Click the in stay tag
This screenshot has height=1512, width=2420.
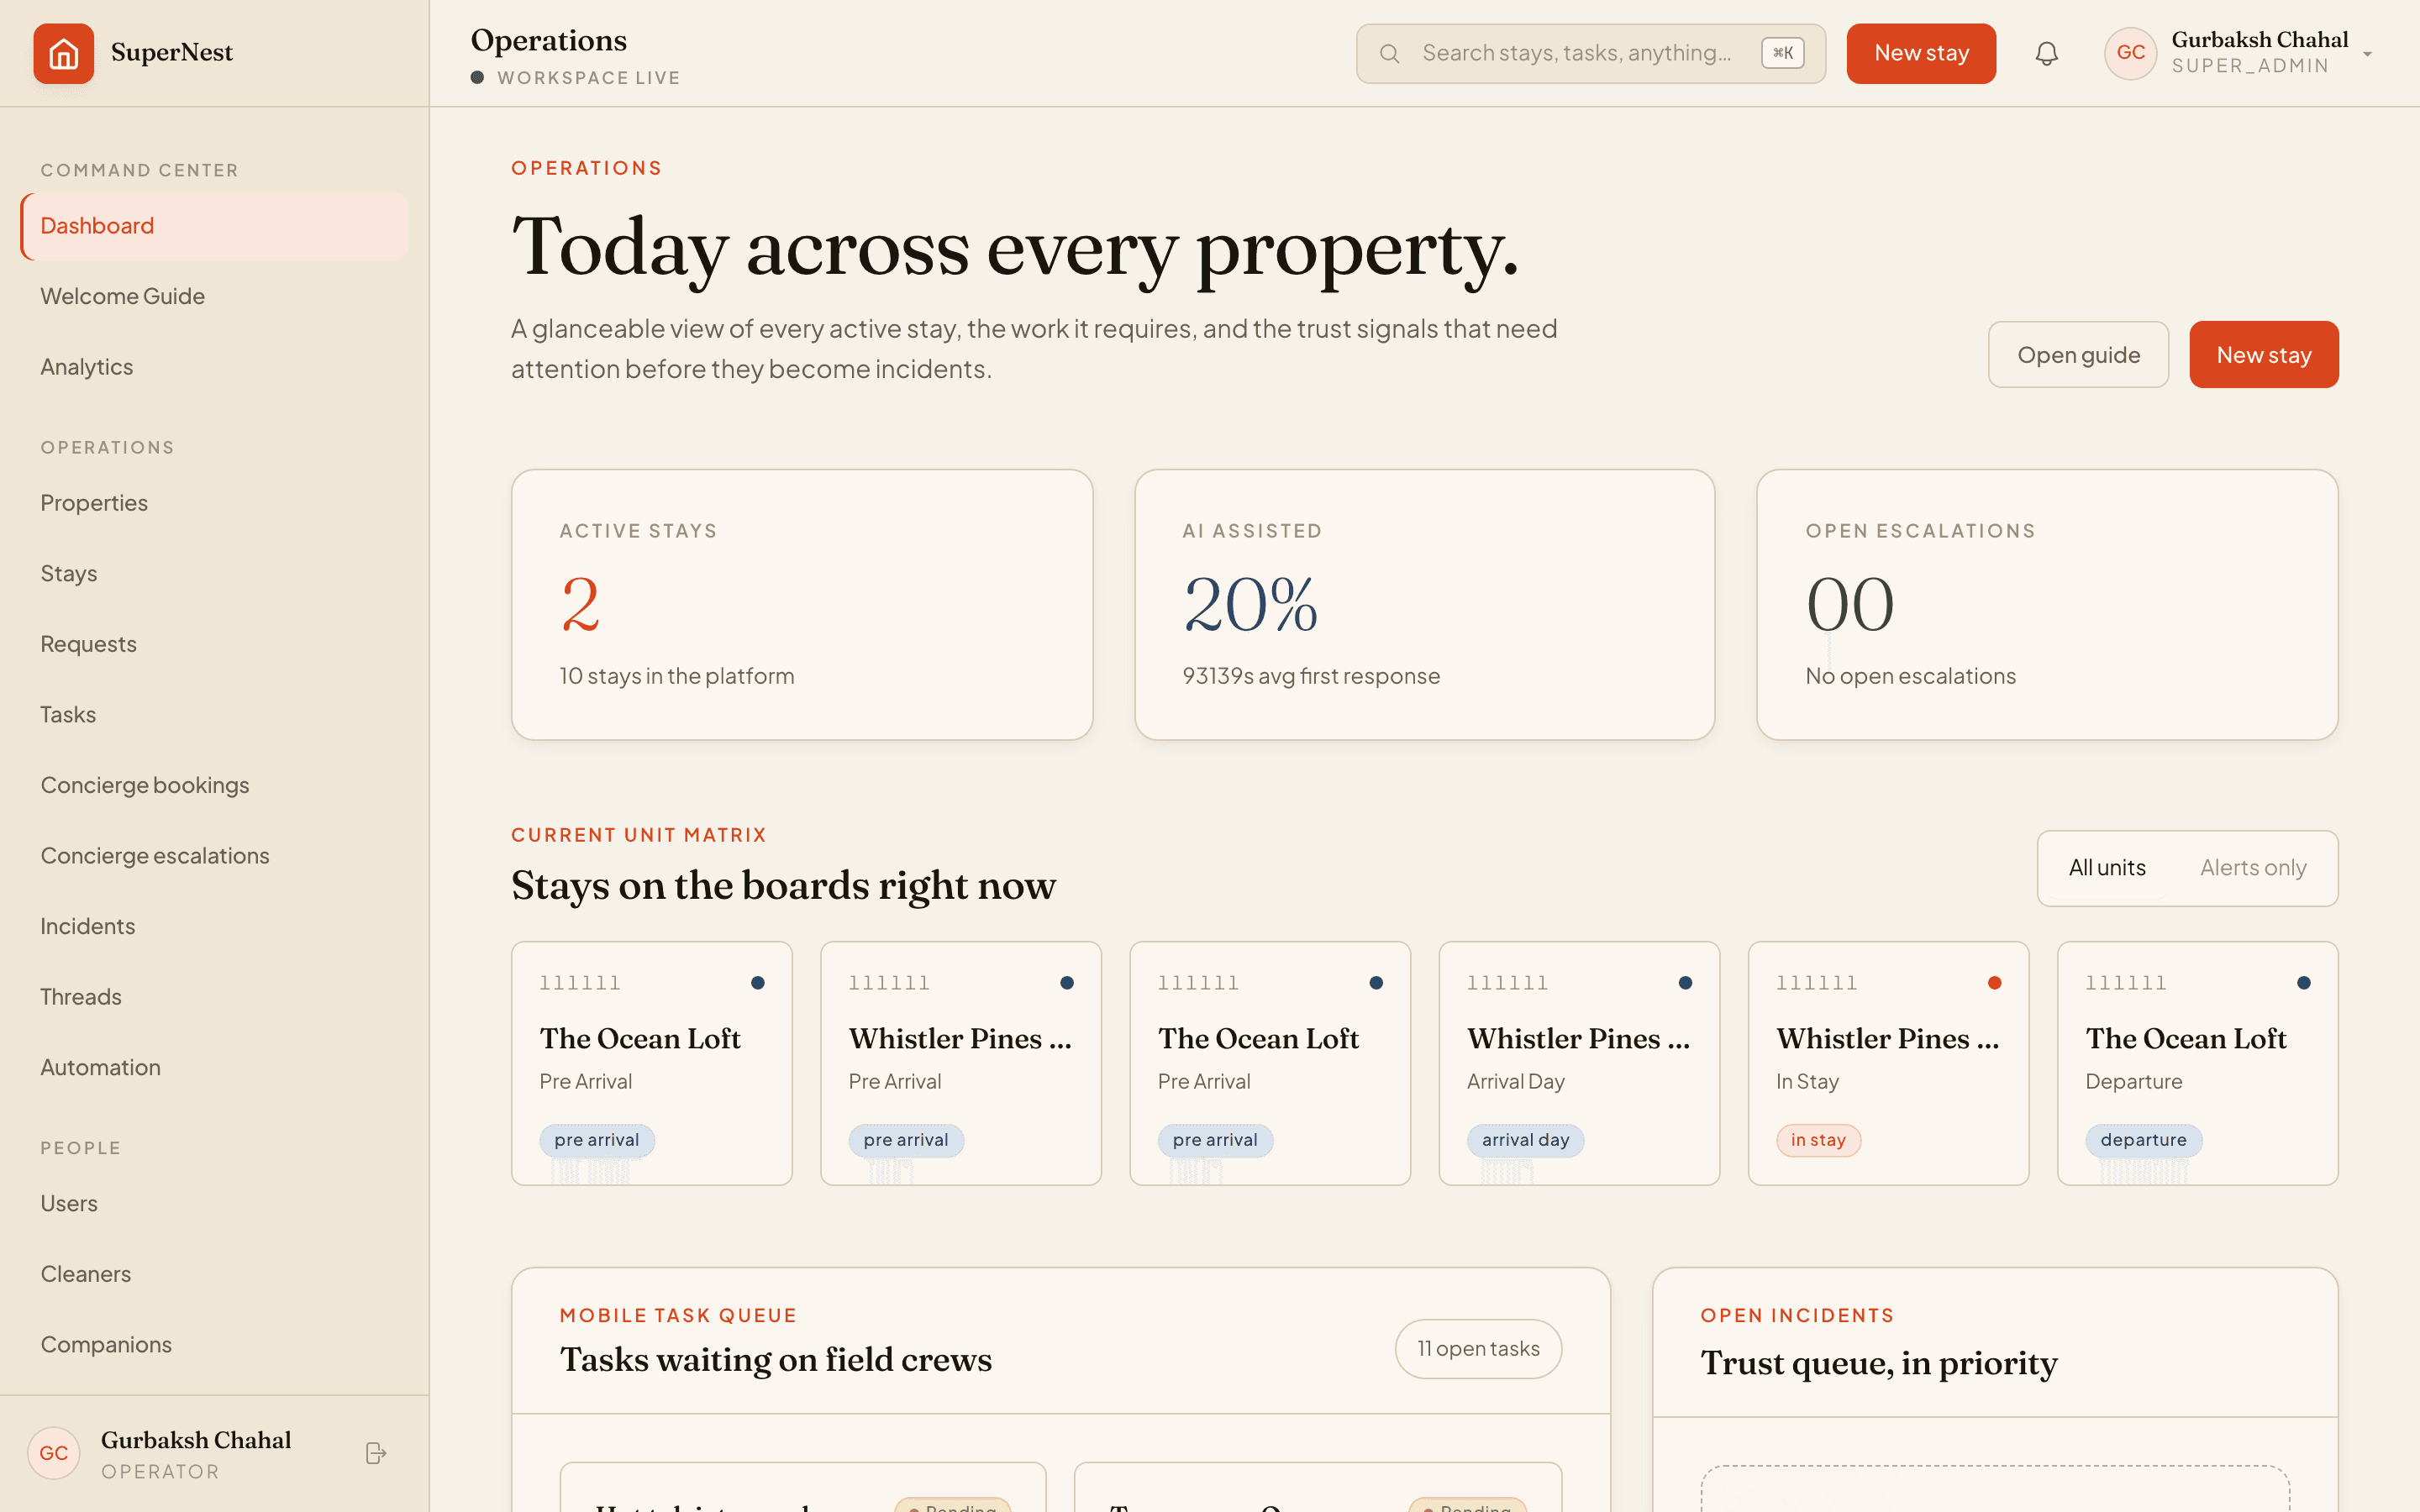[x=1818, y=1140]
